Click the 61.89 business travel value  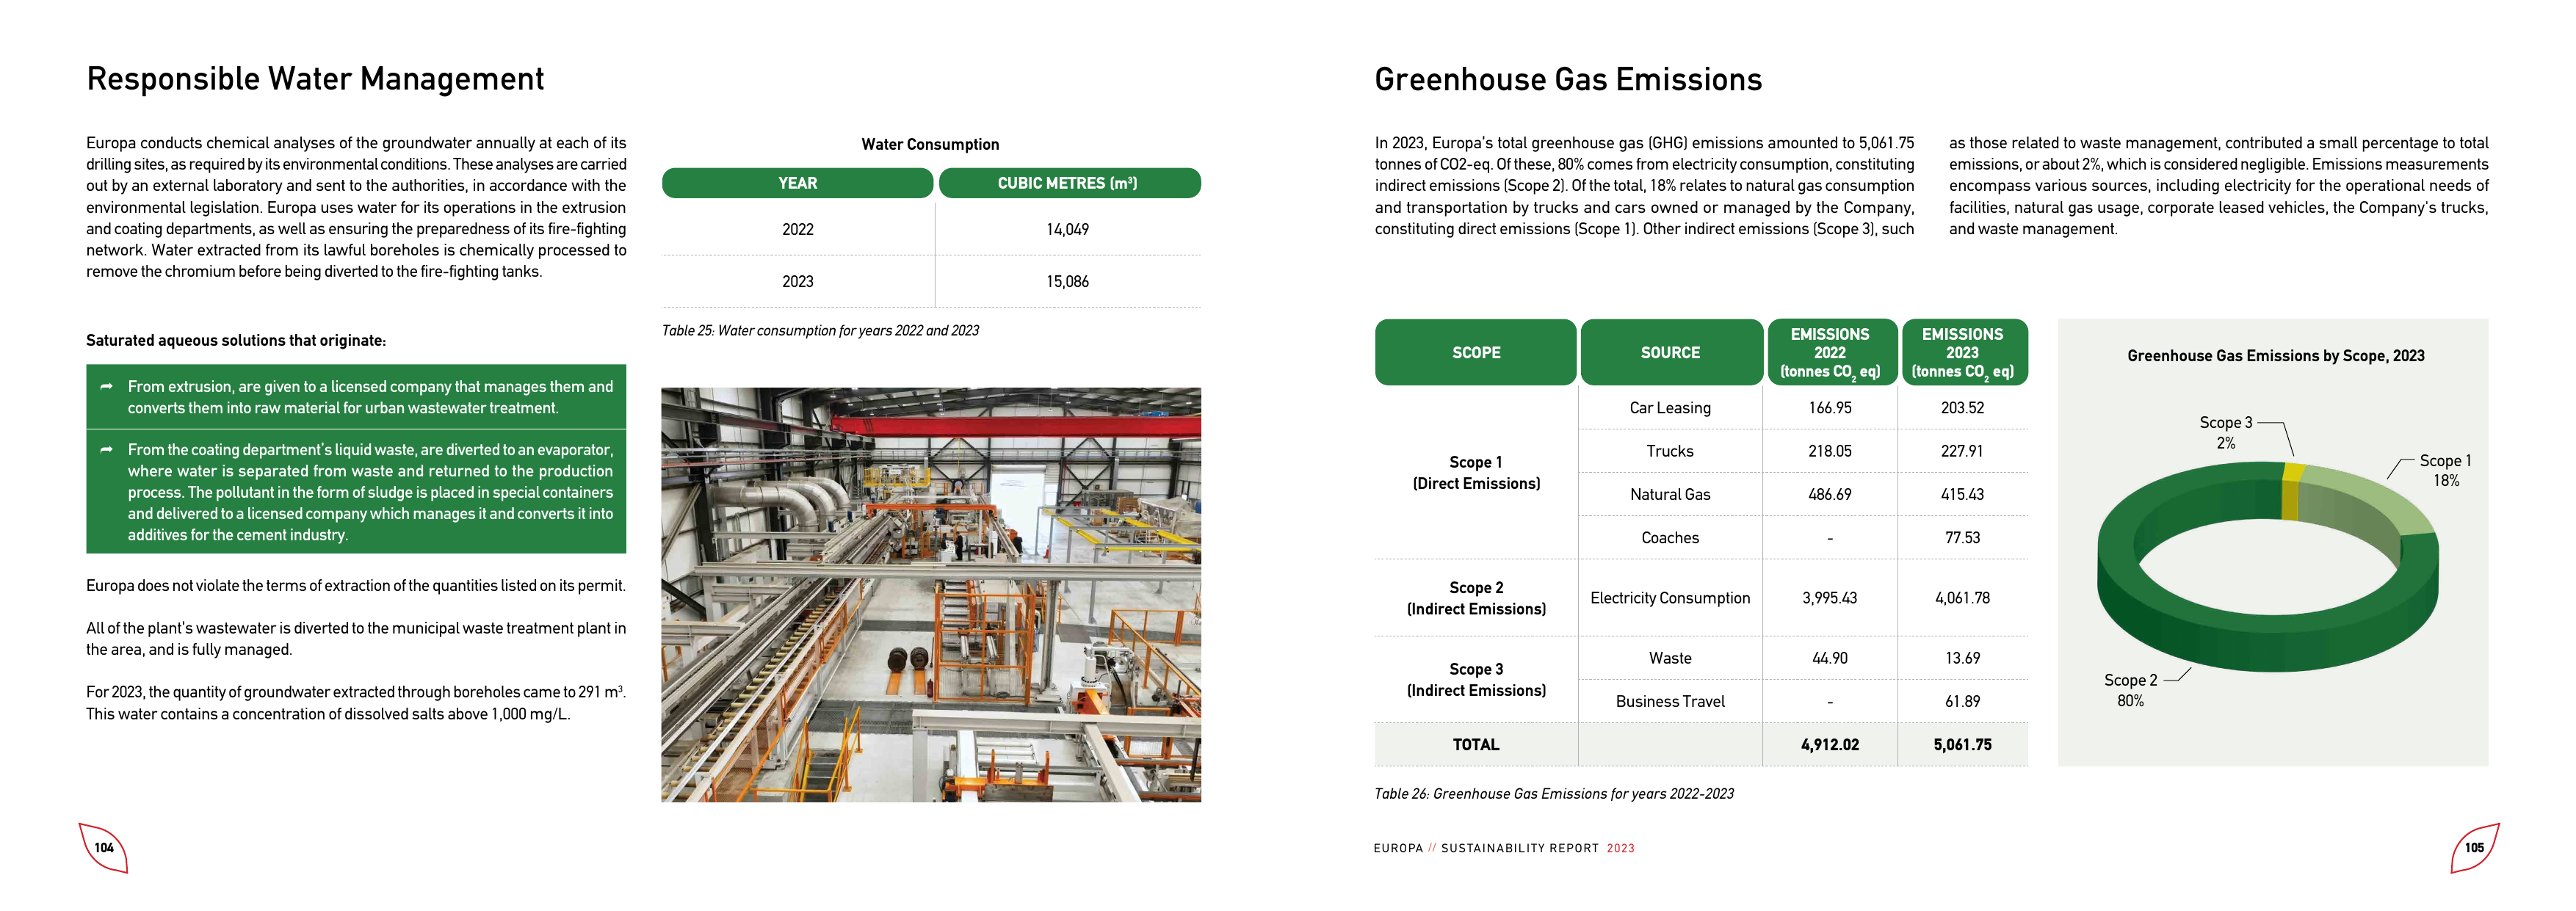point(1962,701)
